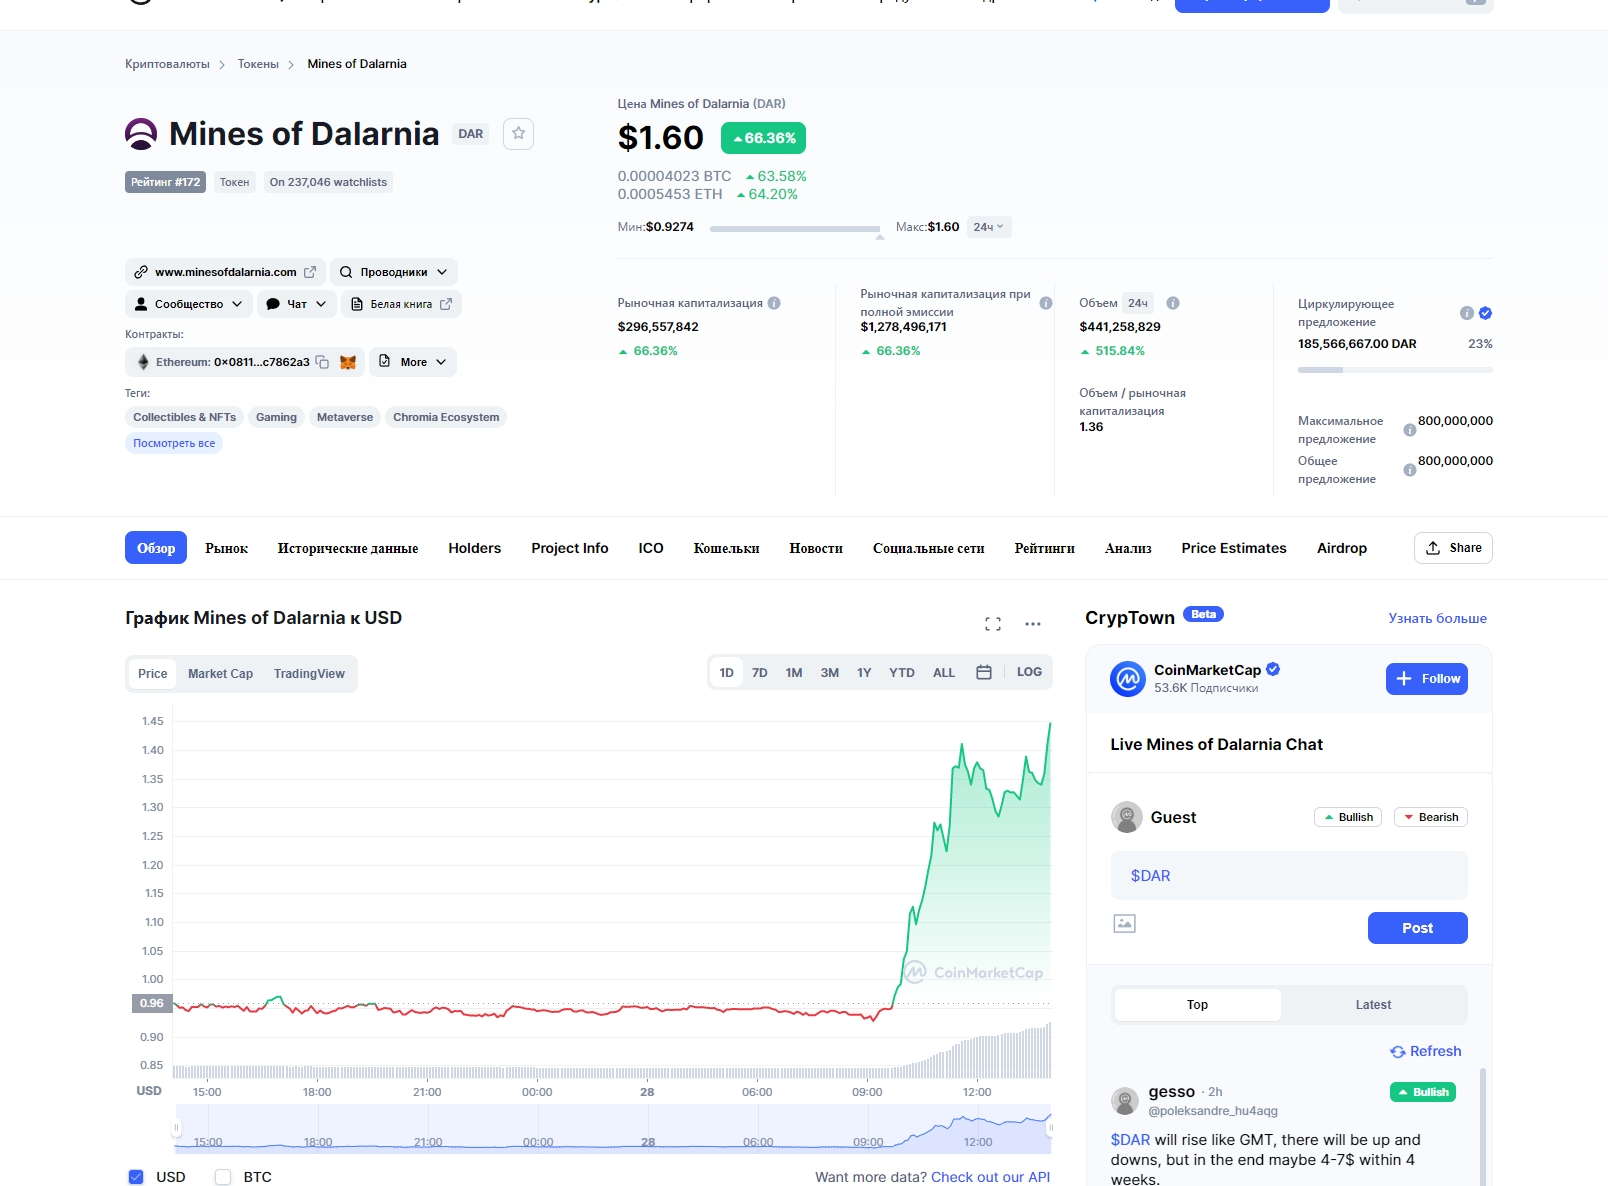The width and height of the screenshot is (1608, 1186).
Task: Expand the Chat dropdown
Action: click(297, 304)
